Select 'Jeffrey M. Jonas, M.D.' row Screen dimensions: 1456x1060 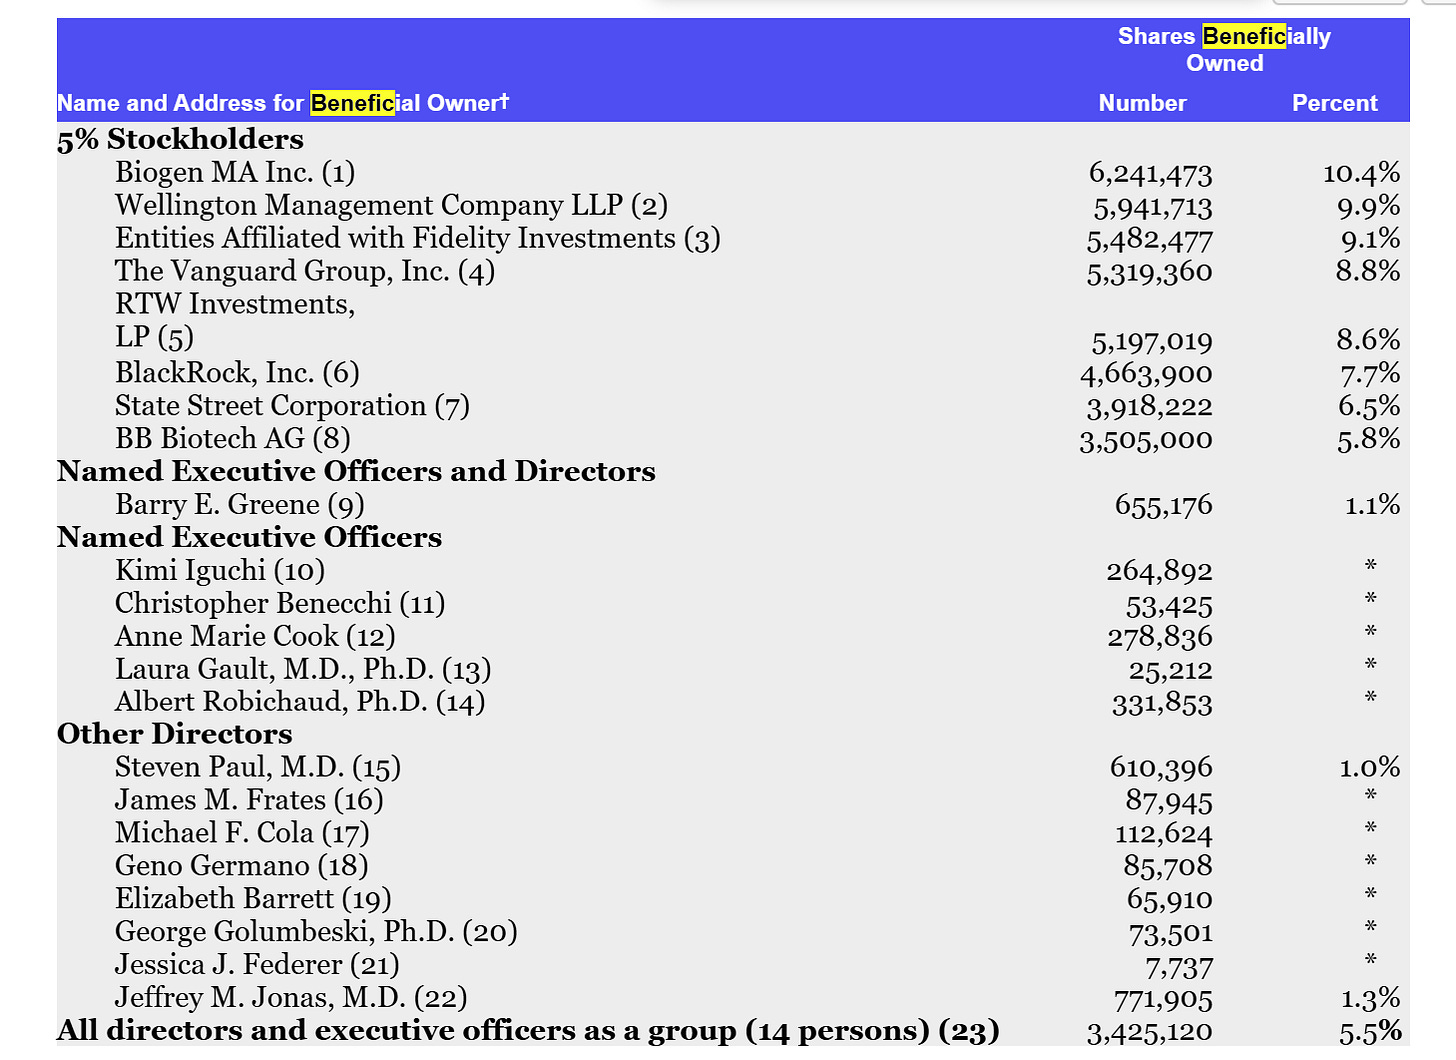point(291,997)
